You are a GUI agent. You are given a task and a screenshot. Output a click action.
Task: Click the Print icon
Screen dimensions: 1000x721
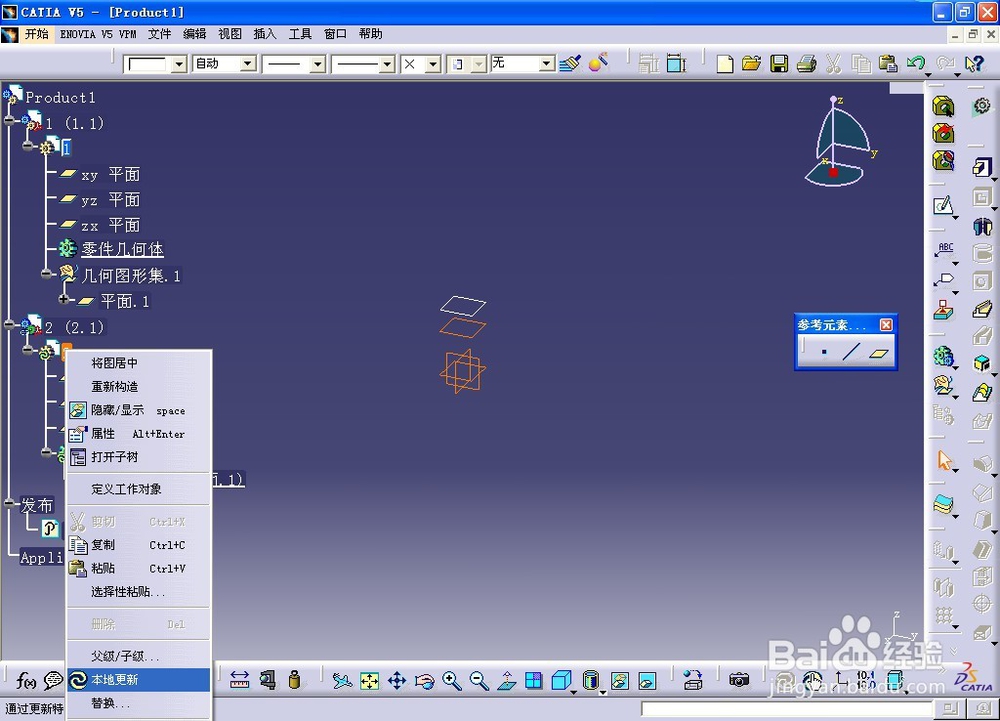coord(806,64)
